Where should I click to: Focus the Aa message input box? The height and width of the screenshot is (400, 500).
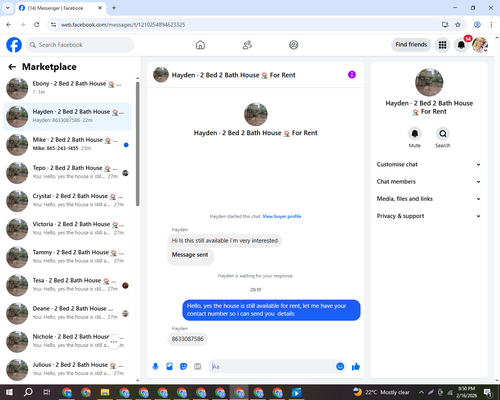[x=273, y=367]
